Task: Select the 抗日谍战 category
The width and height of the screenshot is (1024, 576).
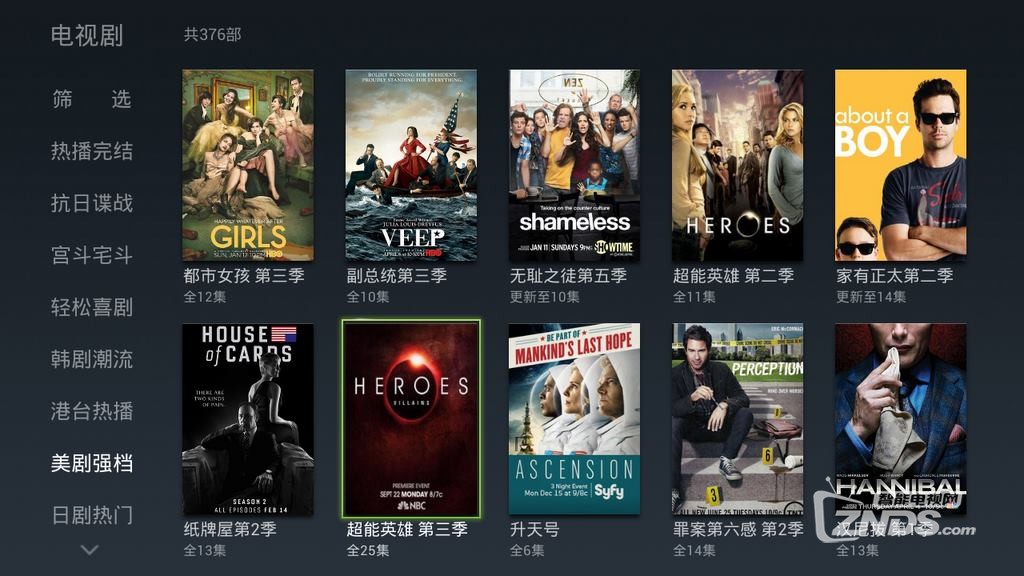Action: pyautogui.click(x=92, y=203)
